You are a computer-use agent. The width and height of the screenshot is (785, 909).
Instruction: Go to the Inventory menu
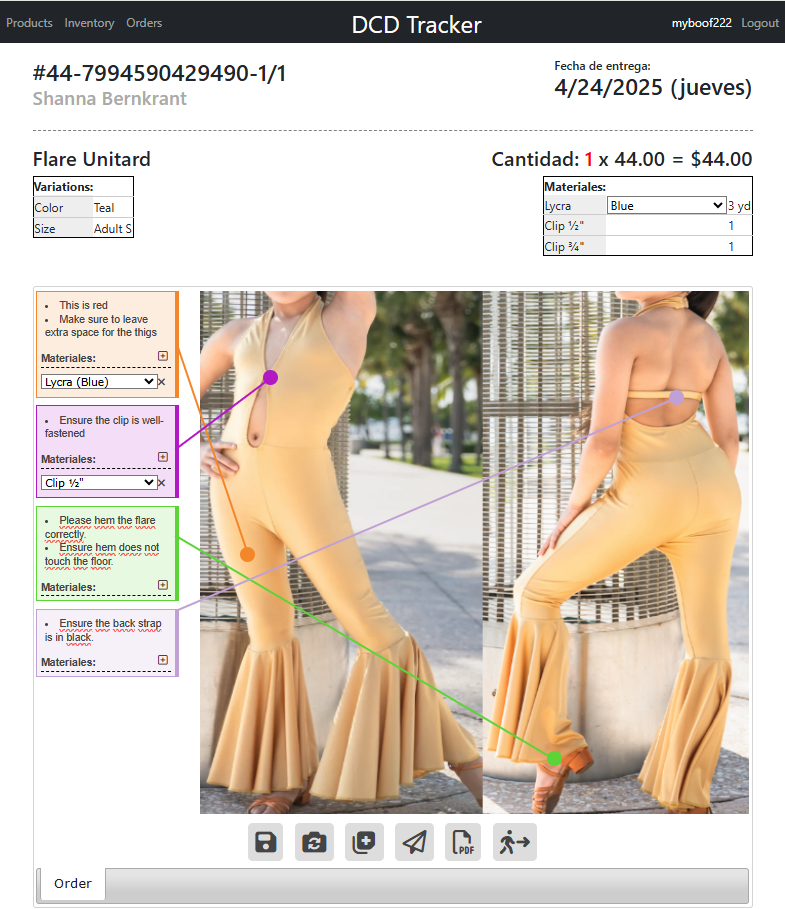(89, 23)
